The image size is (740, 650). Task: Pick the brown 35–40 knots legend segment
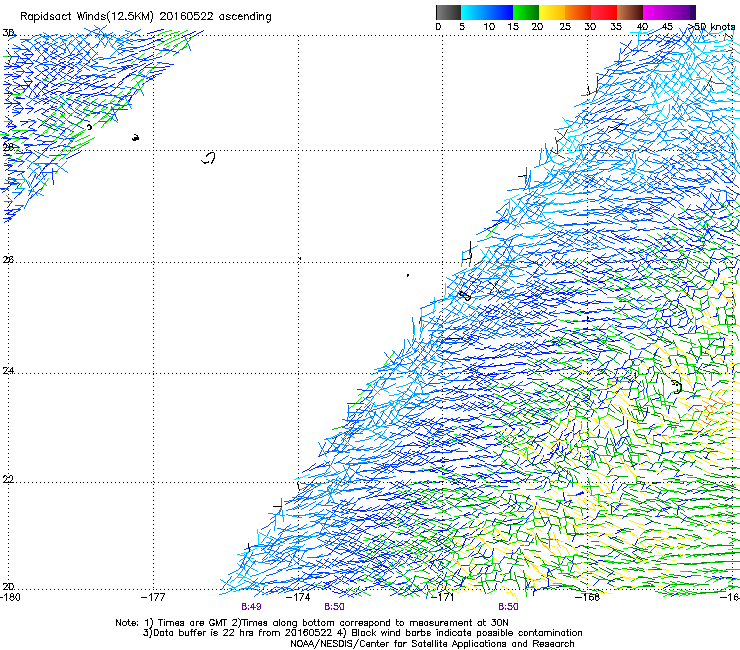(x=630, y=12)
